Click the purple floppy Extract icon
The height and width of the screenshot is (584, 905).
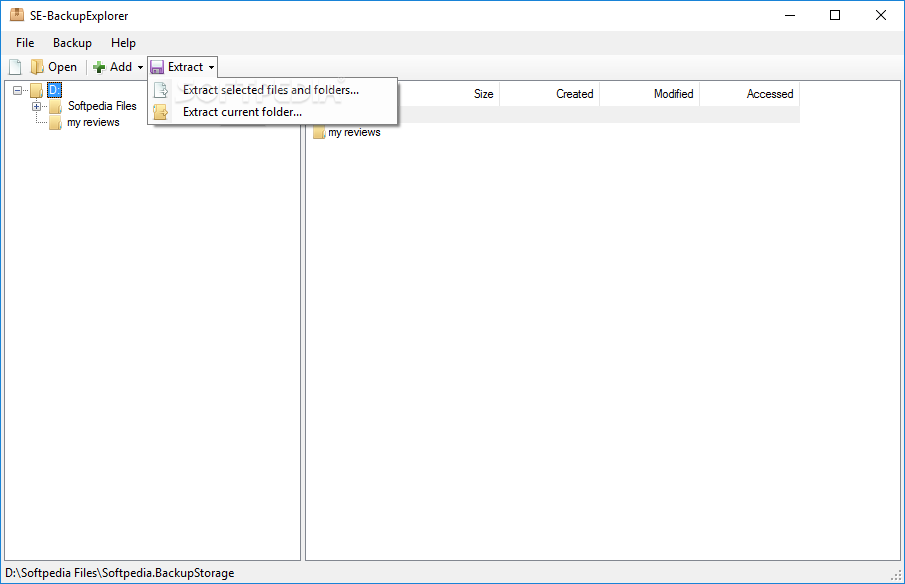pyautogui.click(x=157, y=68)
